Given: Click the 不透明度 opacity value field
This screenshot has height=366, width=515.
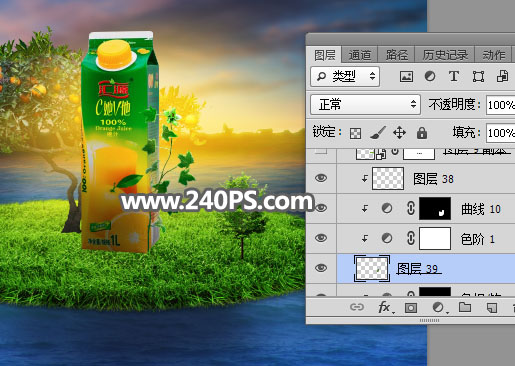Looking at the screenshot, I should [500, 105].
